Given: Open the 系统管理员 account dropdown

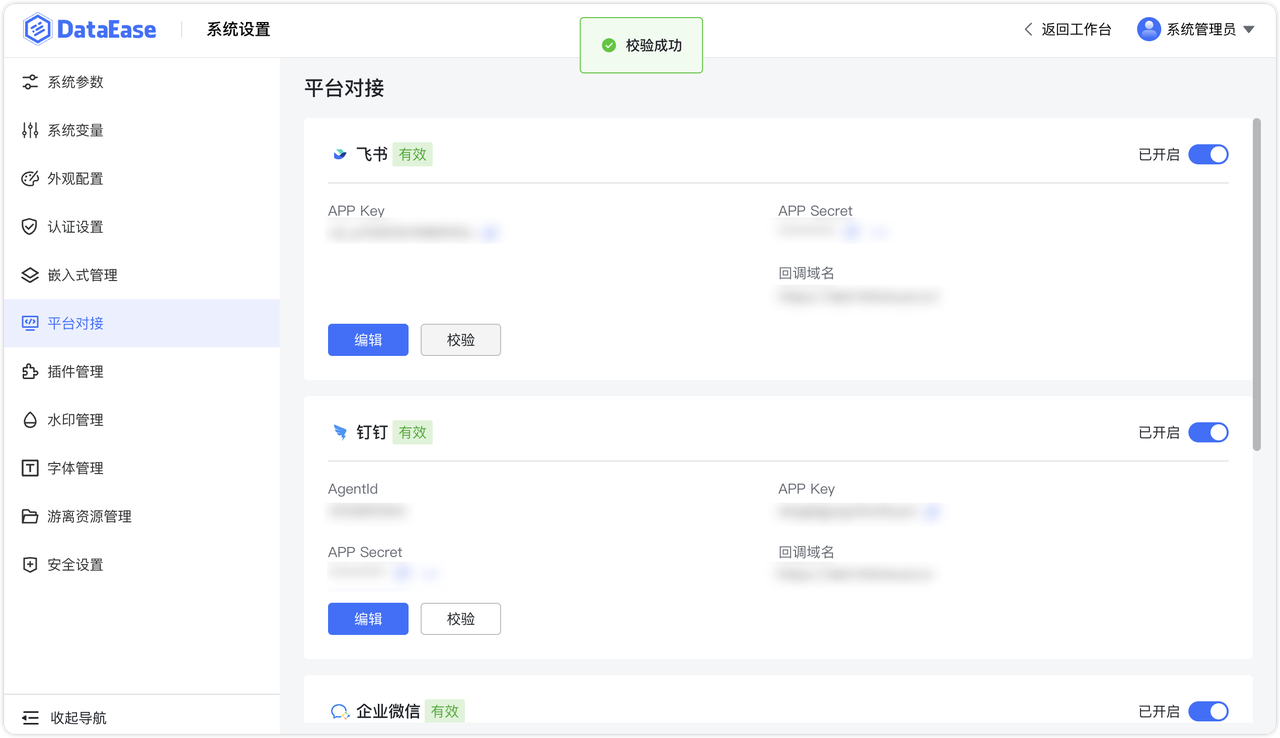Looking at the screenshot, I should tap(1196, 29).
